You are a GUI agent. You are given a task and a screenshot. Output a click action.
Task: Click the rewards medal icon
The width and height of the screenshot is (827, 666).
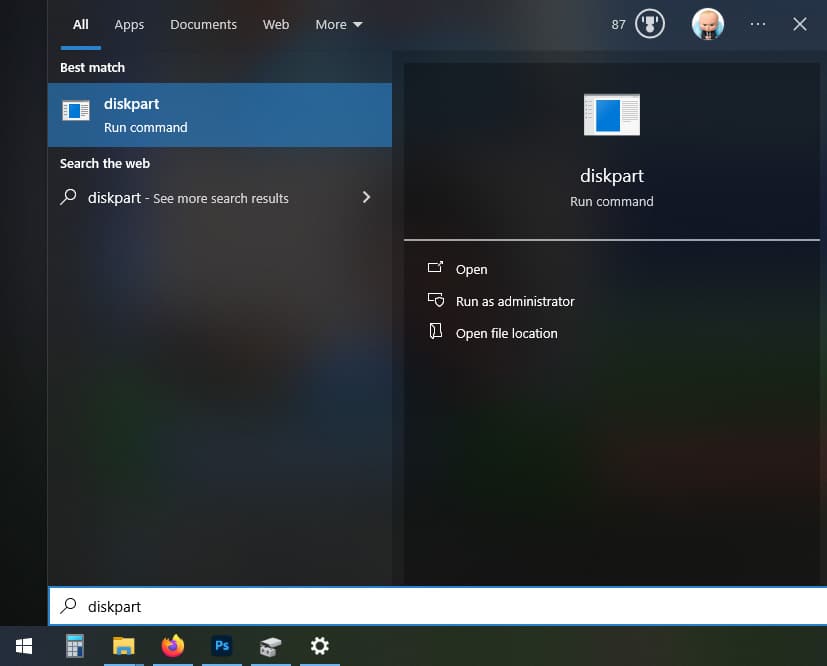pyautogui.click(x=649, y=24)
